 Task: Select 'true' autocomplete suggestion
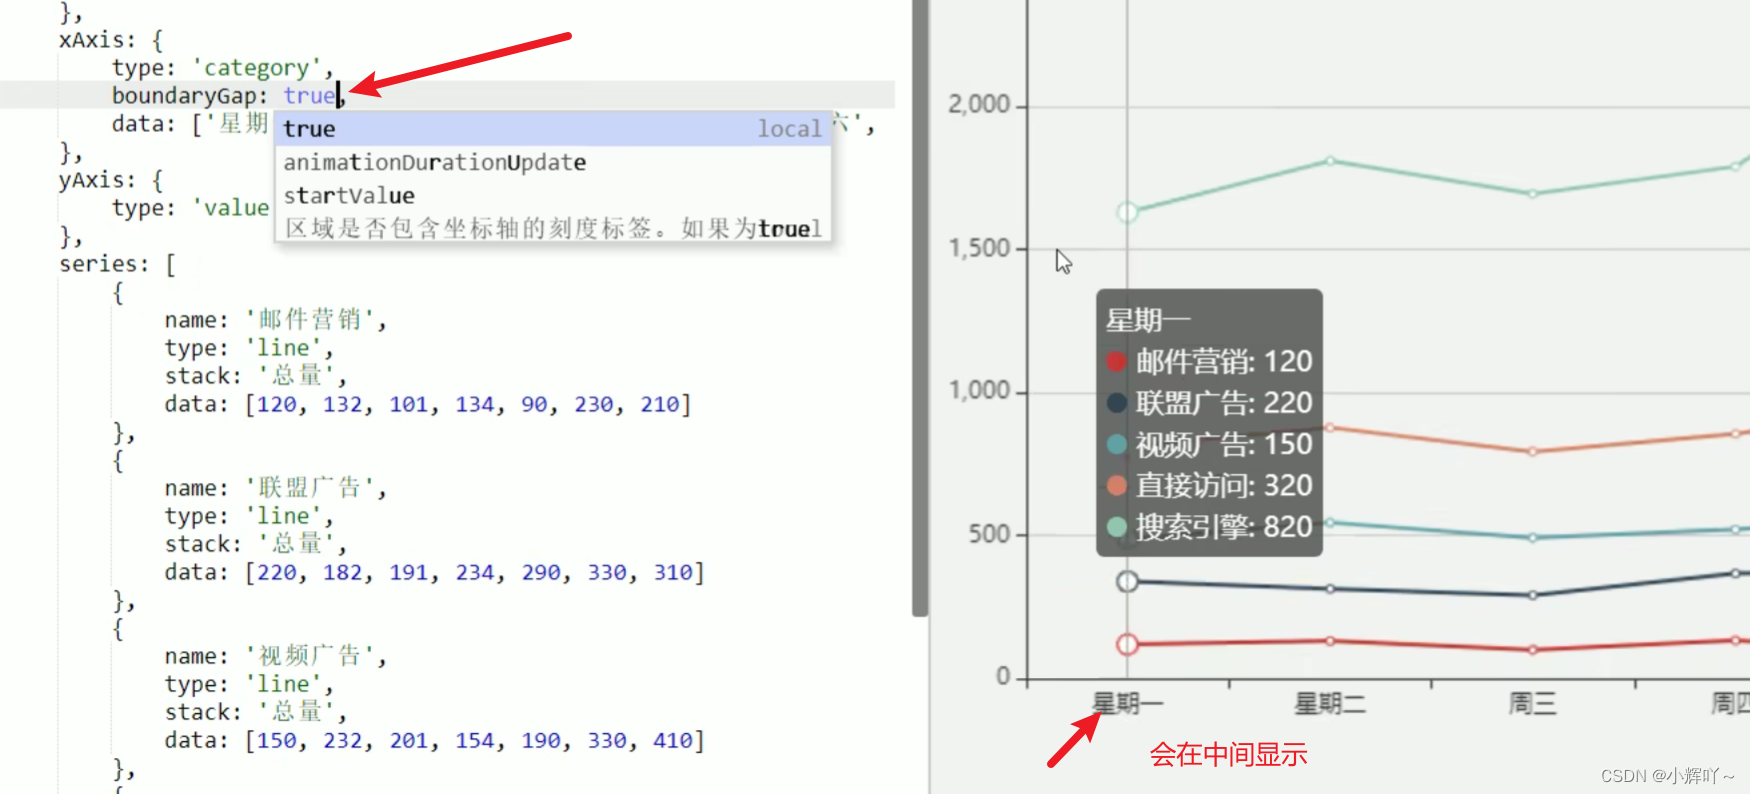click(x=553, y=129)
